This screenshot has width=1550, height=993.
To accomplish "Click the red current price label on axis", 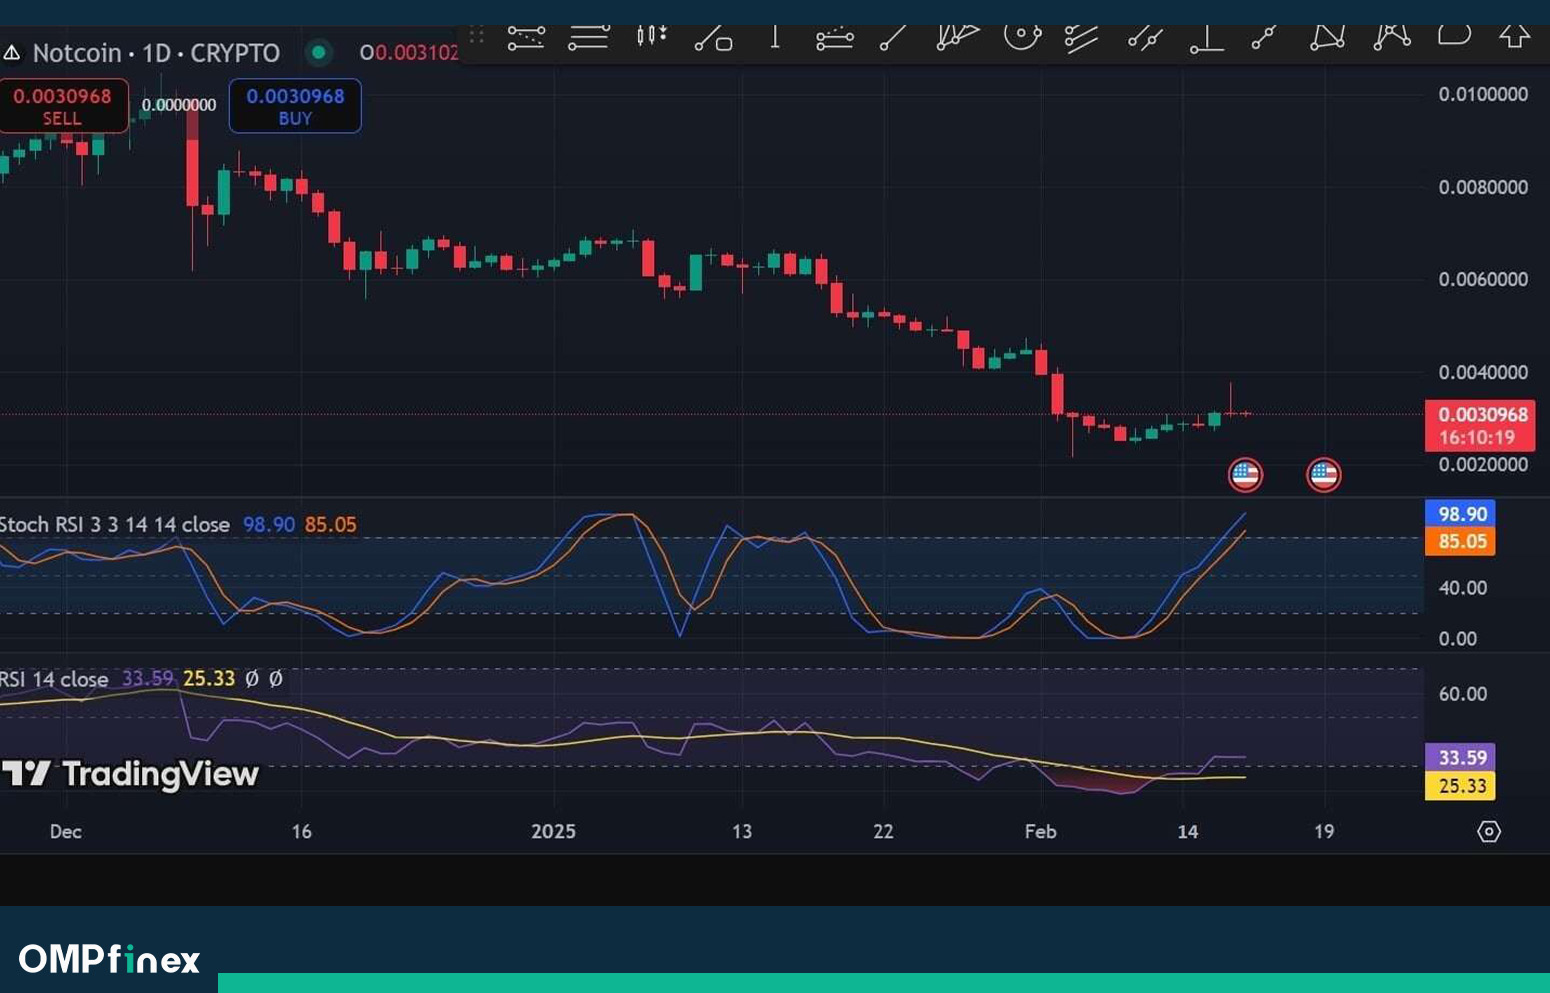I will (1480, 425).
